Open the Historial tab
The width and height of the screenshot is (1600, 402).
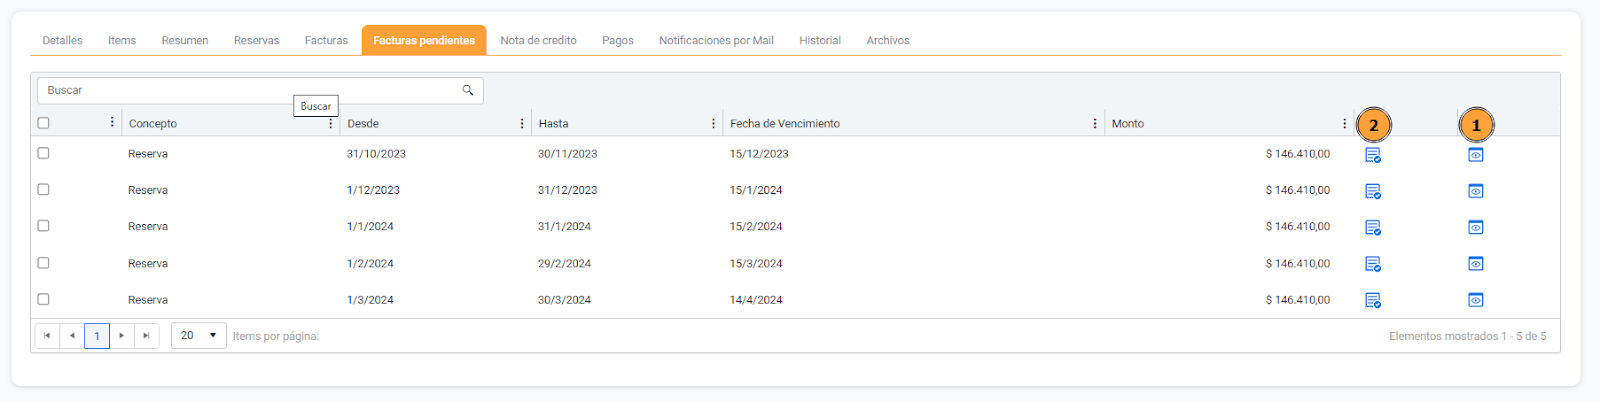pos(820,41)
